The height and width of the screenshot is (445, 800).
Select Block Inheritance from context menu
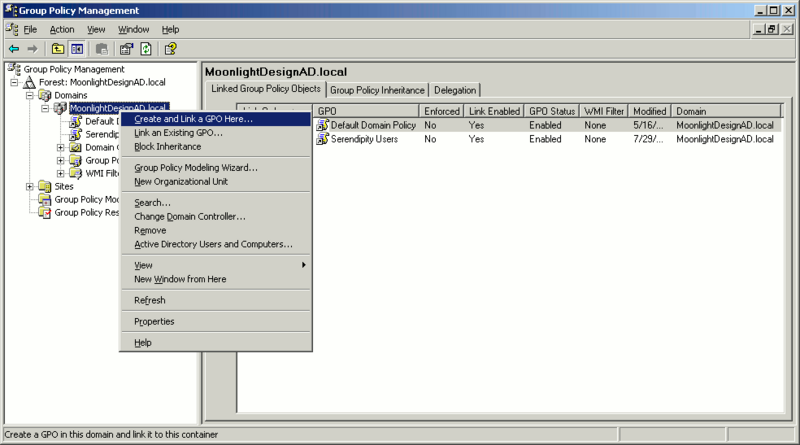[216, 146]
